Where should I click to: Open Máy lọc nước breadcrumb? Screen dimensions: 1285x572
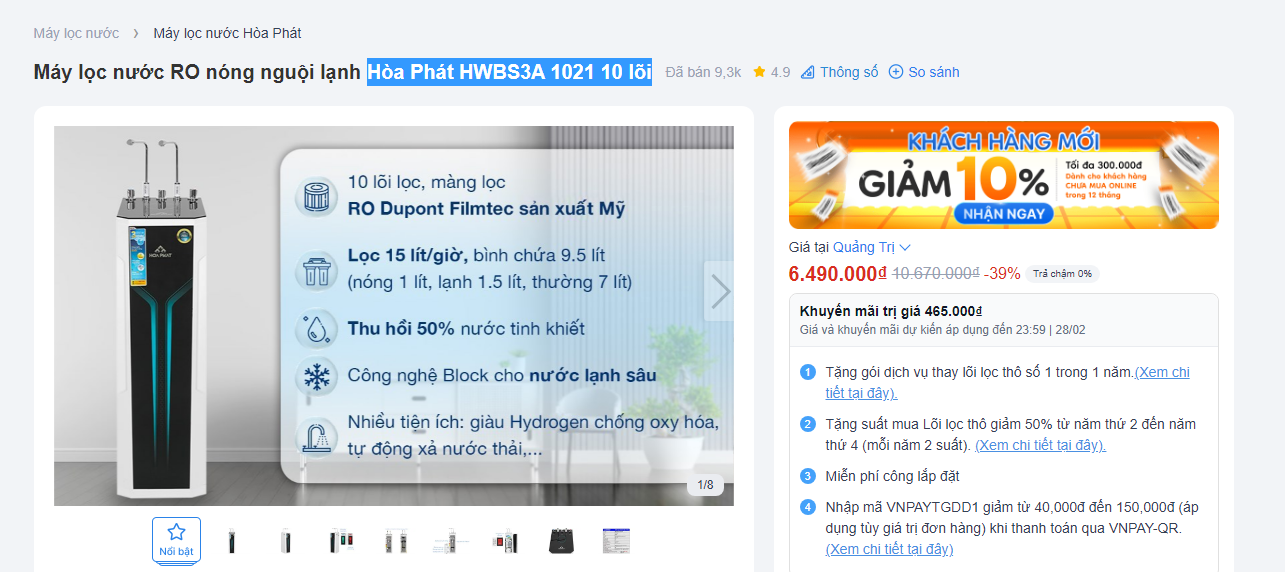76,33
